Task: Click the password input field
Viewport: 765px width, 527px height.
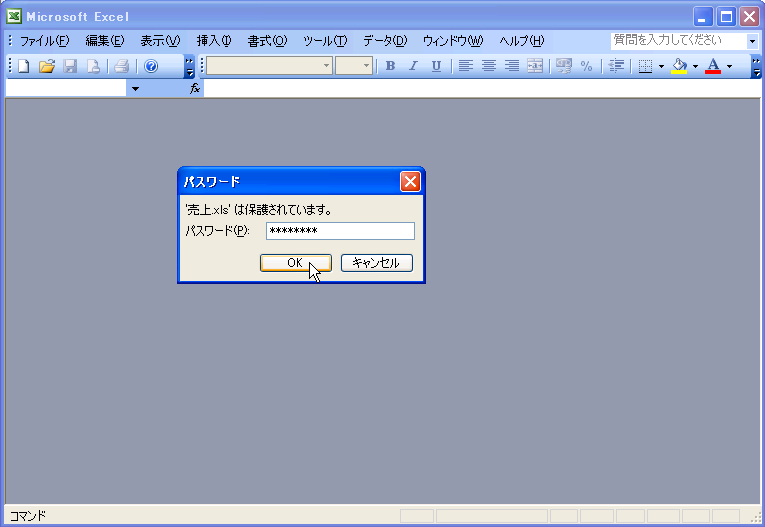Action: click(x=341, y=231)
